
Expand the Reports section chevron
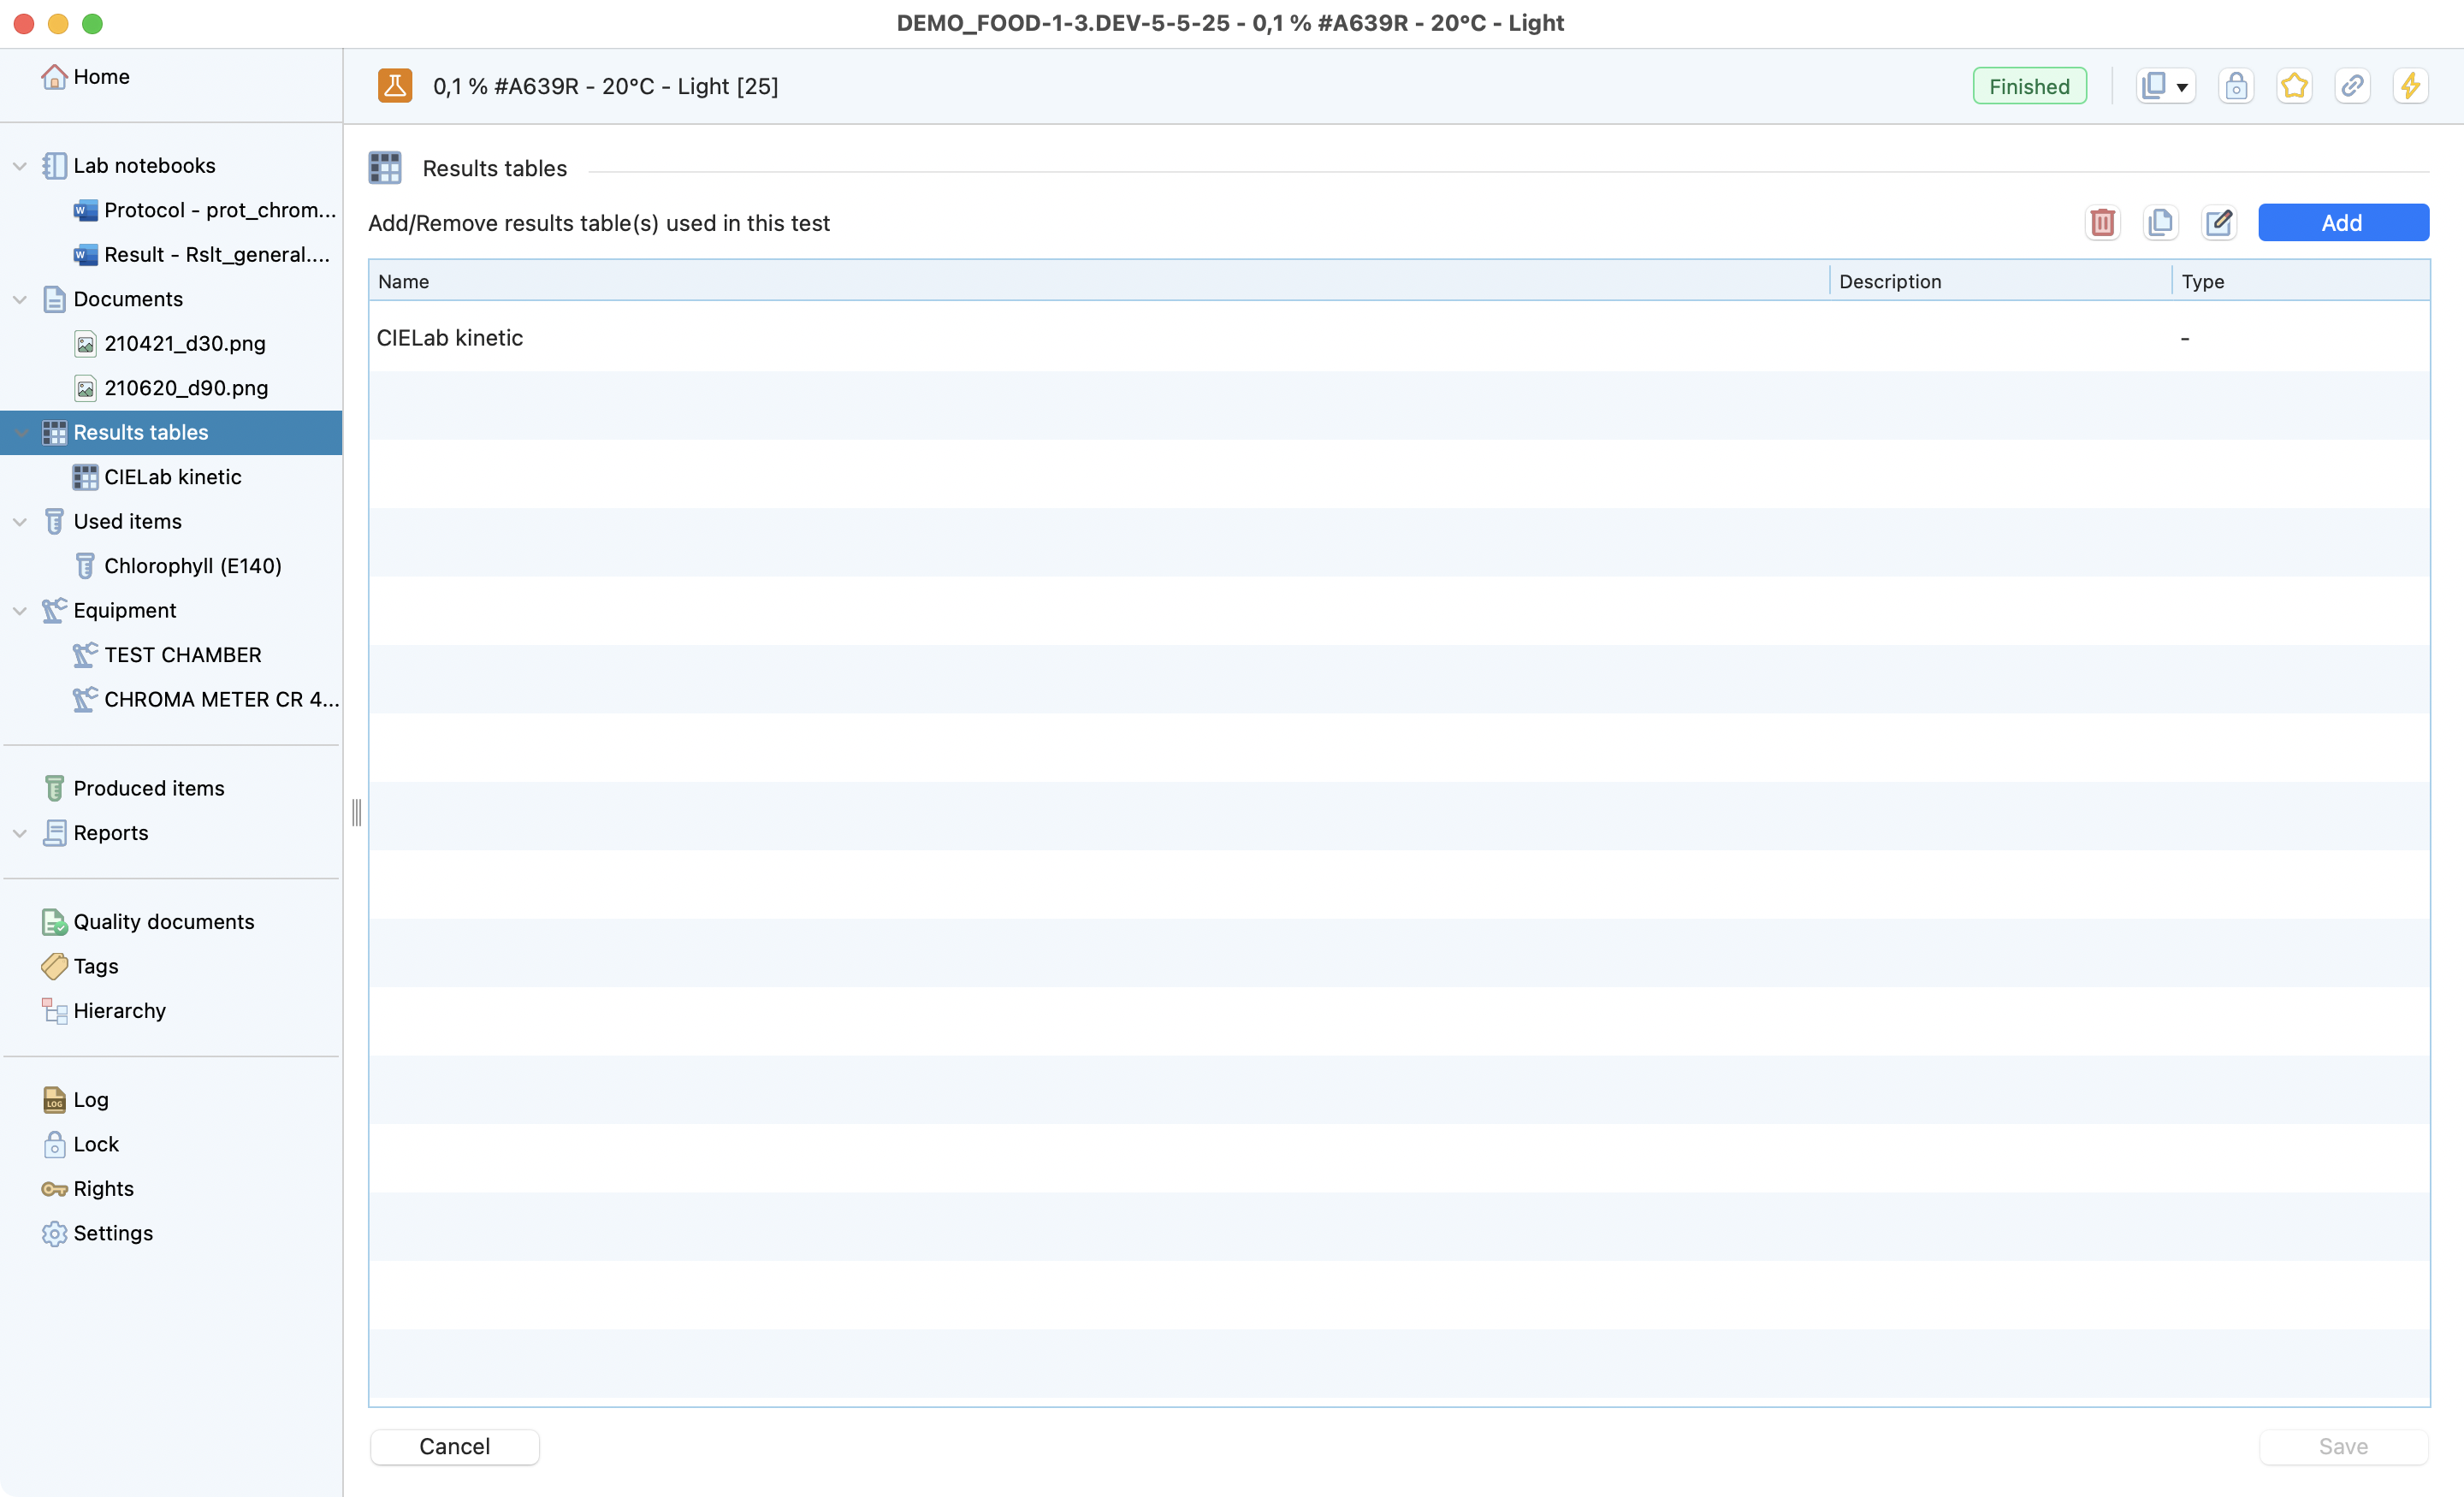pyautogui.click(x=20, y=833)
